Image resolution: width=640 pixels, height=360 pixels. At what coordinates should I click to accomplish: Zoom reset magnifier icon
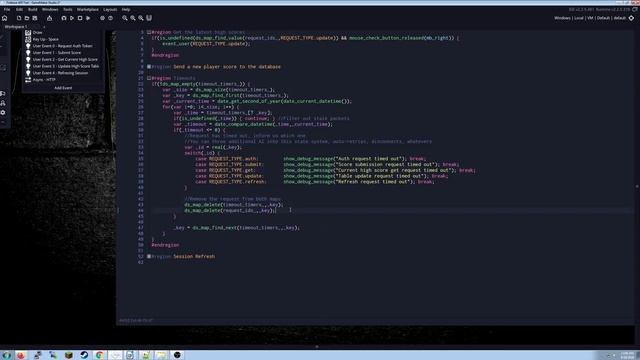tap(133, 18)
